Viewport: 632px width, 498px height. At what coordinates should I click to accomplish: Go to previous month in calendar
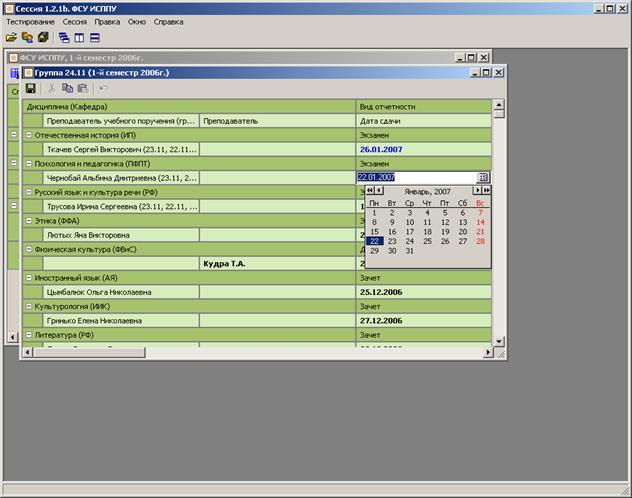(x=379, y=190)
